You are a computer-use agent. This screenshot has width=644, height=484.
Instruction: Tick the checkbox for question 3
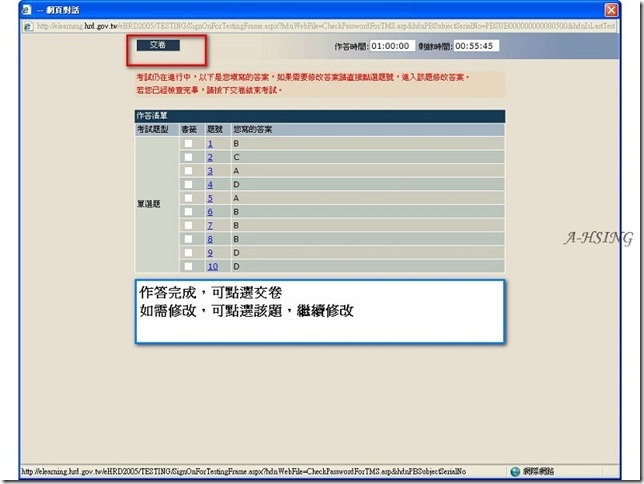(x=188, y=171)
